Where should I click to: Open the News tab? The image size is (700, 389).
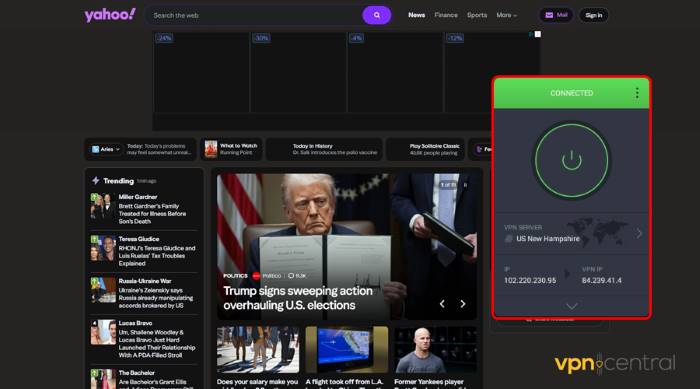(416, 15)
